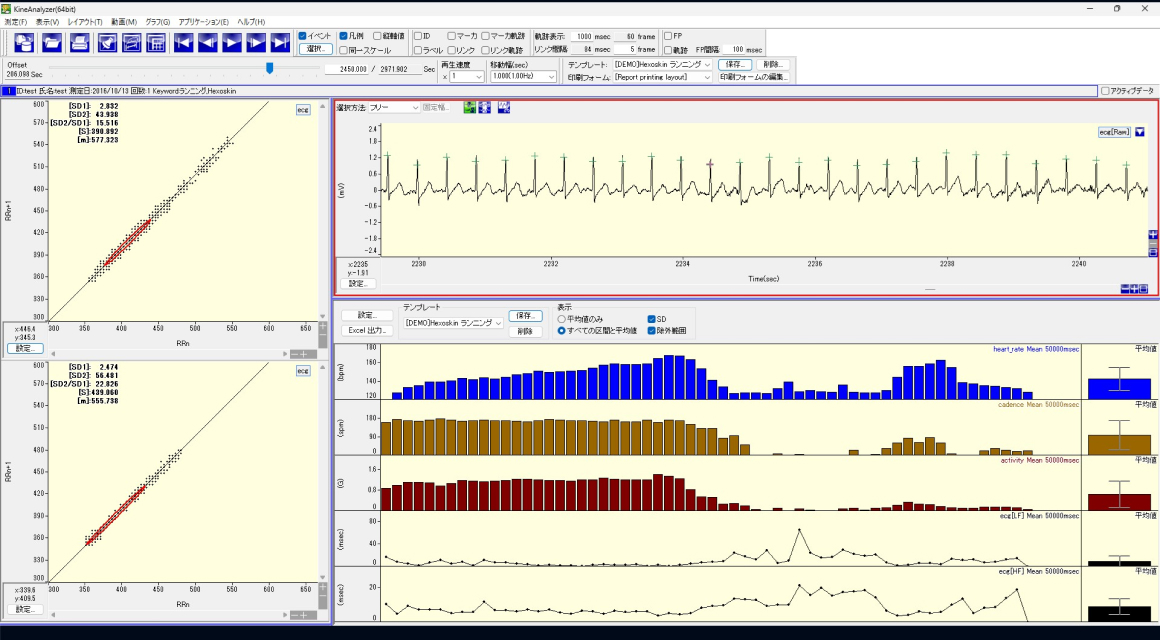Reset ECG time axis zoom square button
This screenshot has height=640, width=1160.
coord(1143,289)
